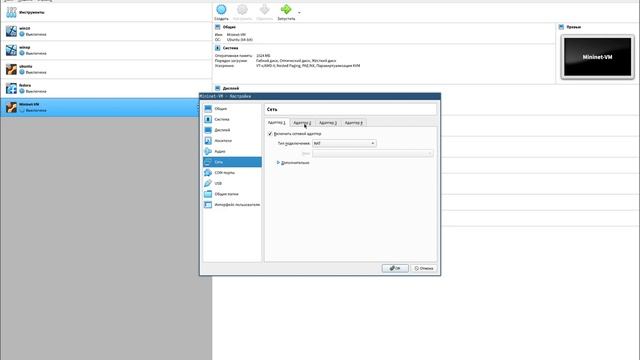Image resolution: width=640 pixels, height=360 pixels.
Task: Open the Shared Folders (Общие папки) category
Action: (232, 194)
